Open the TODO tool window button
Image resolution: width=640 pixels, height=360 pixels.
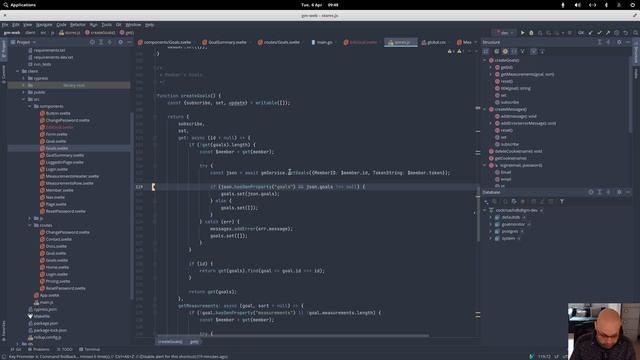click(65, 349)
